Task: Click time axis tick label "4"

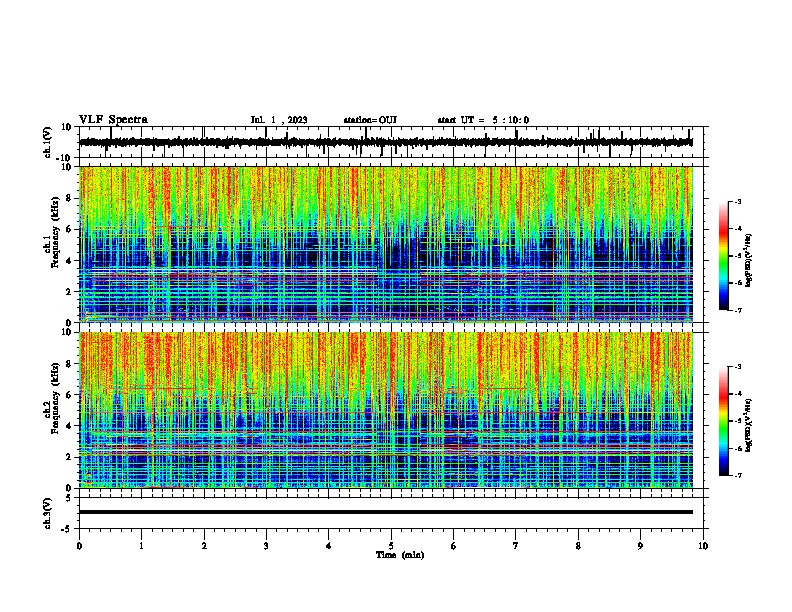Action: coord(329,546)
